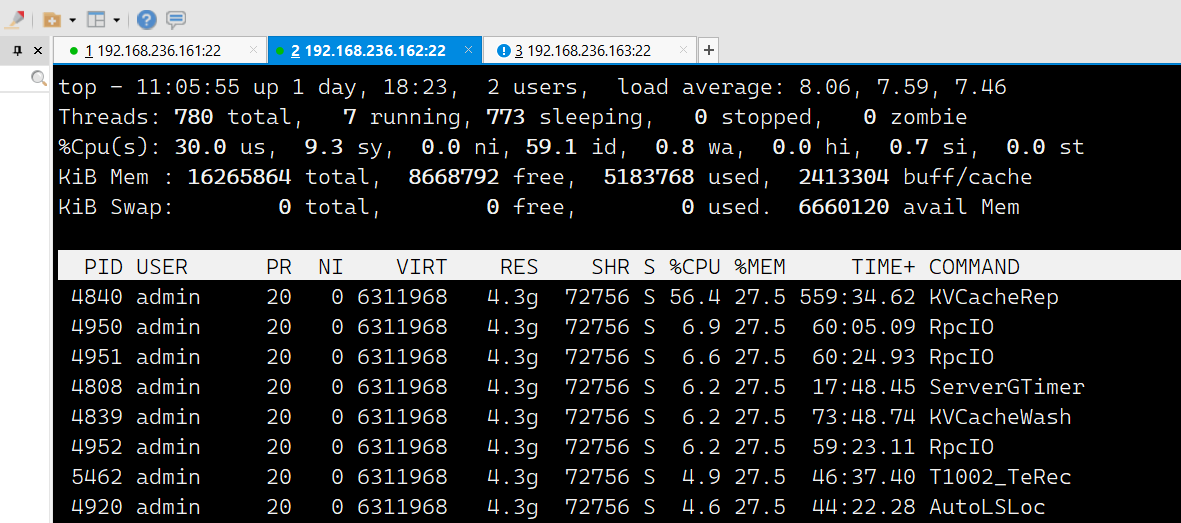The image size is (1181, 523).
Task: Click PID 4951 in process list
Action: coord(96,356)
